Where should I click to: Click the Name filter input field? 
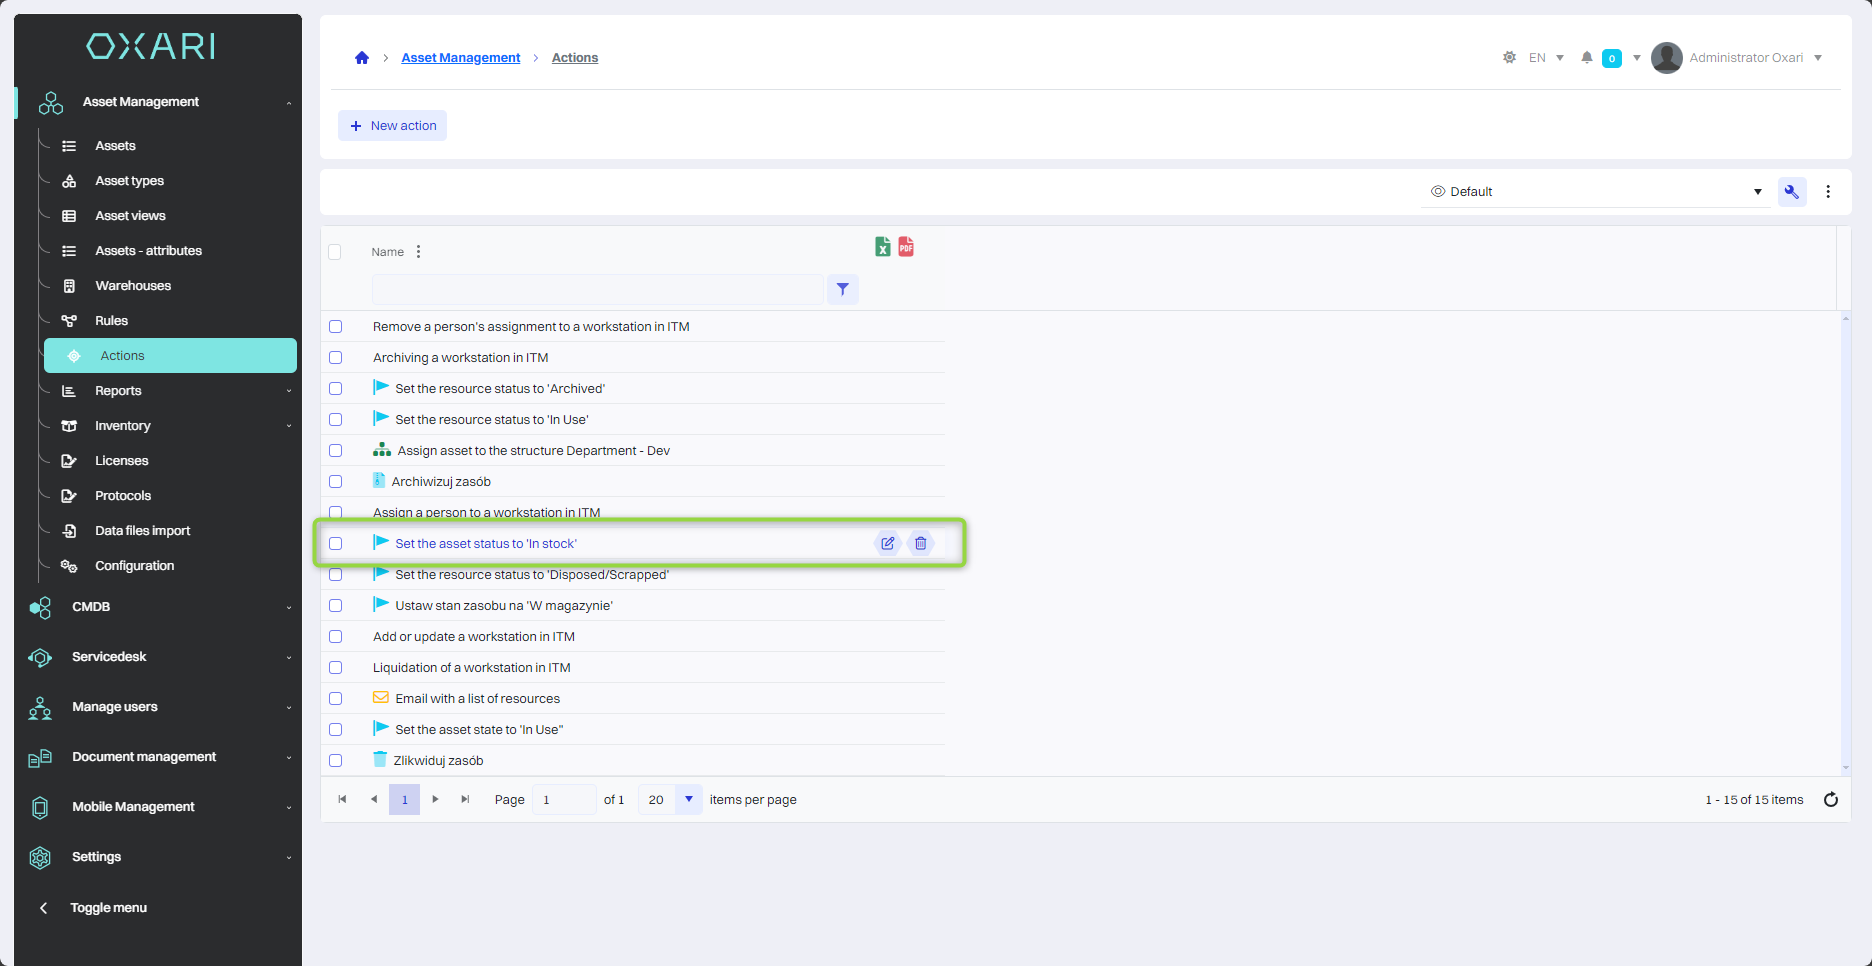click(597, 290)
